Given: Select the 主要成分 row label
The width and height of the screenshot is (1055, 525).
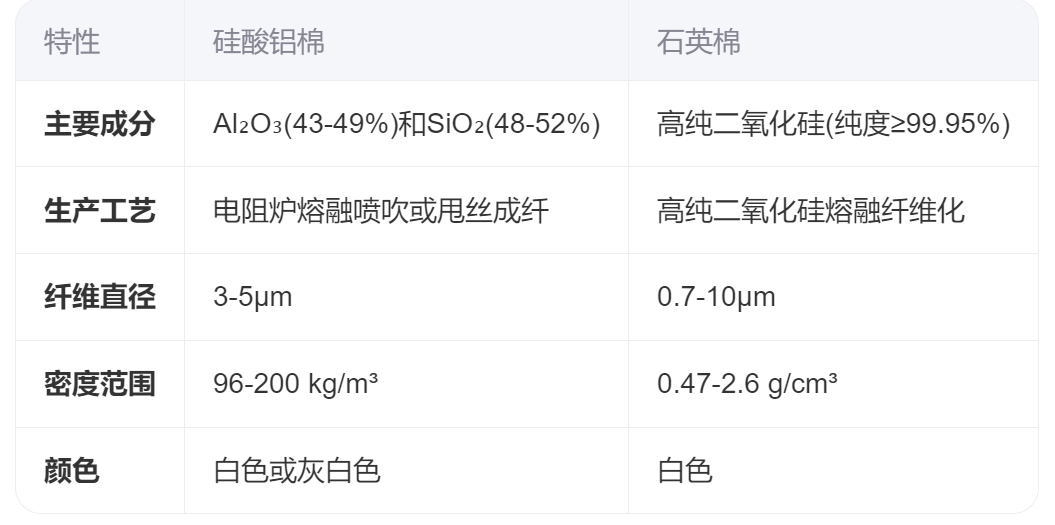Looking at the screenshot, I should click(100, 124).
